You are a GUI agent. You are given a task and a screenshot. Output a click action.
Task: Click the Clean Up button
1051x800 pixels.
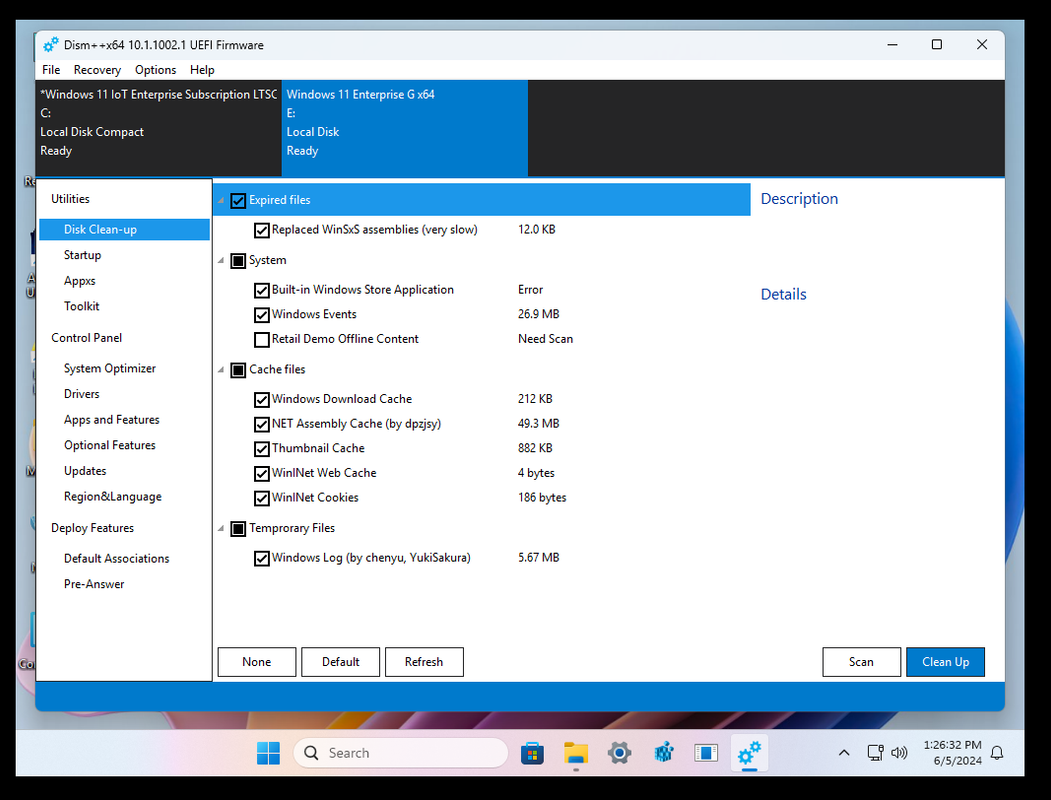(945, 662)
